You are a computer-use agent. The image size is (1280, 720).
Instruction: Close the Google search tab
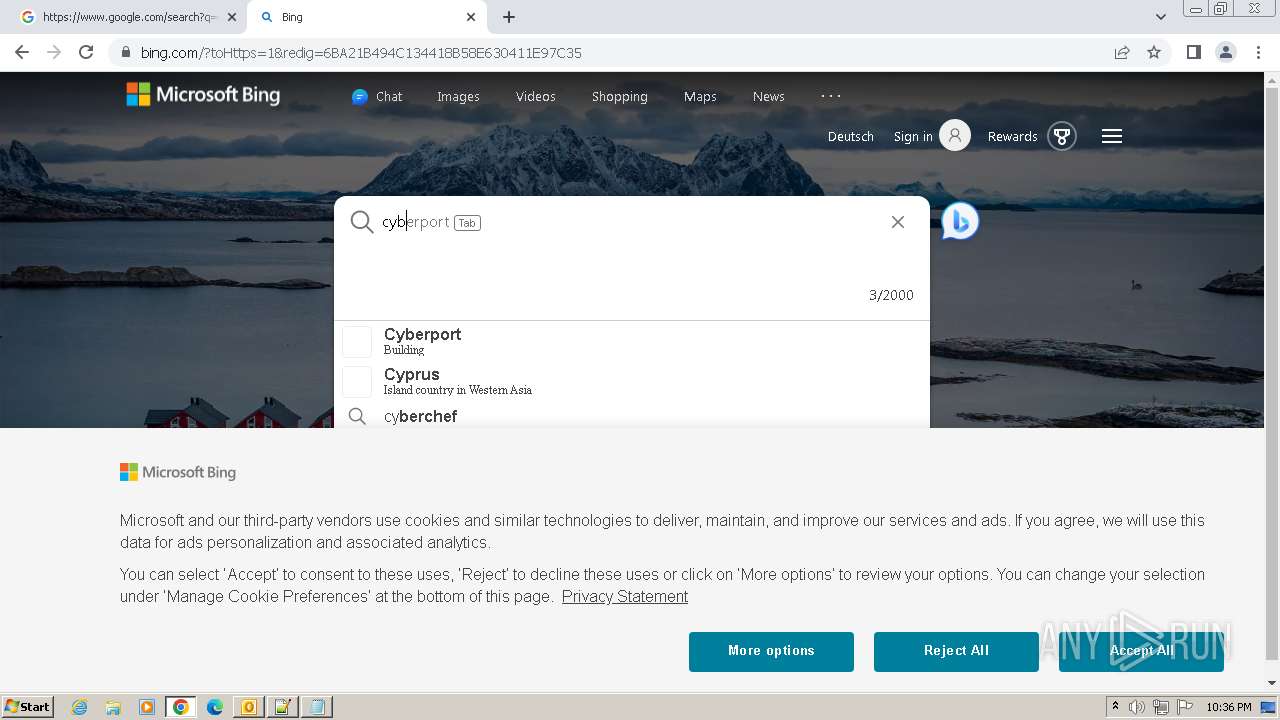click(x=232, y=17)
